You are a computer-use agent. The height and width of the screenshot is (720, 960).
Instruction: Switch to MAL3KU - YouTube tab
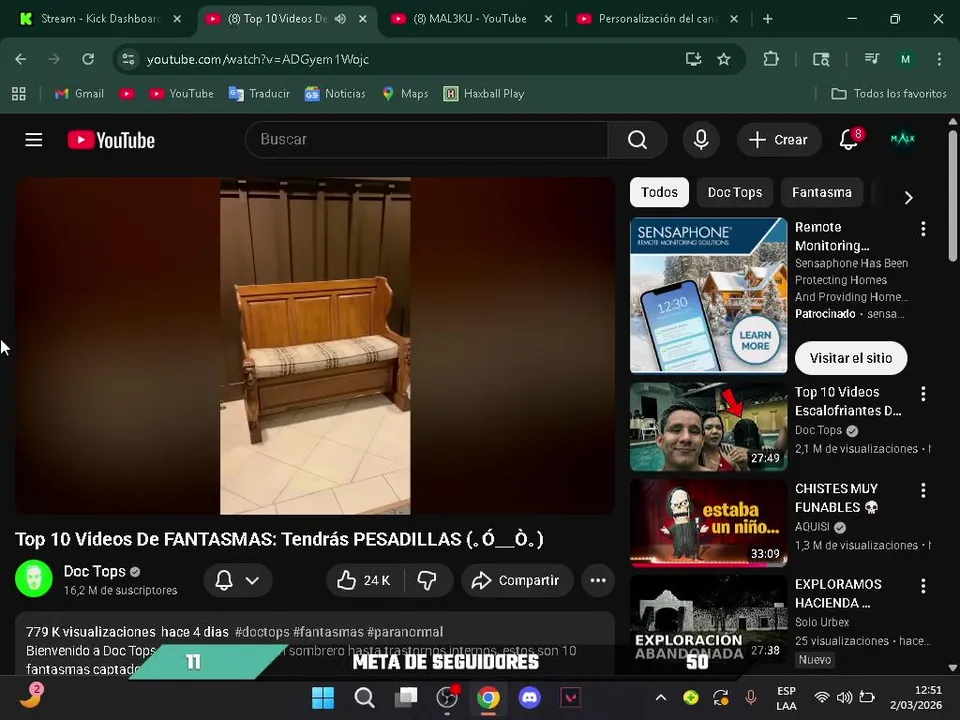click(x=470, y=19)
